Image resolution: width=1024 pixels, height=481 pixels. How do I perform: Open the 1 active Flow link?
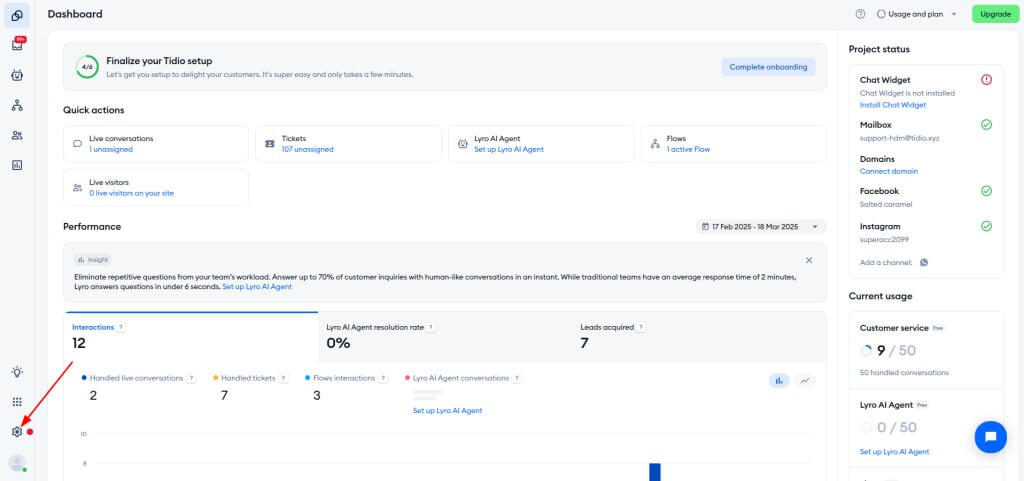click(x=688, y=149)
